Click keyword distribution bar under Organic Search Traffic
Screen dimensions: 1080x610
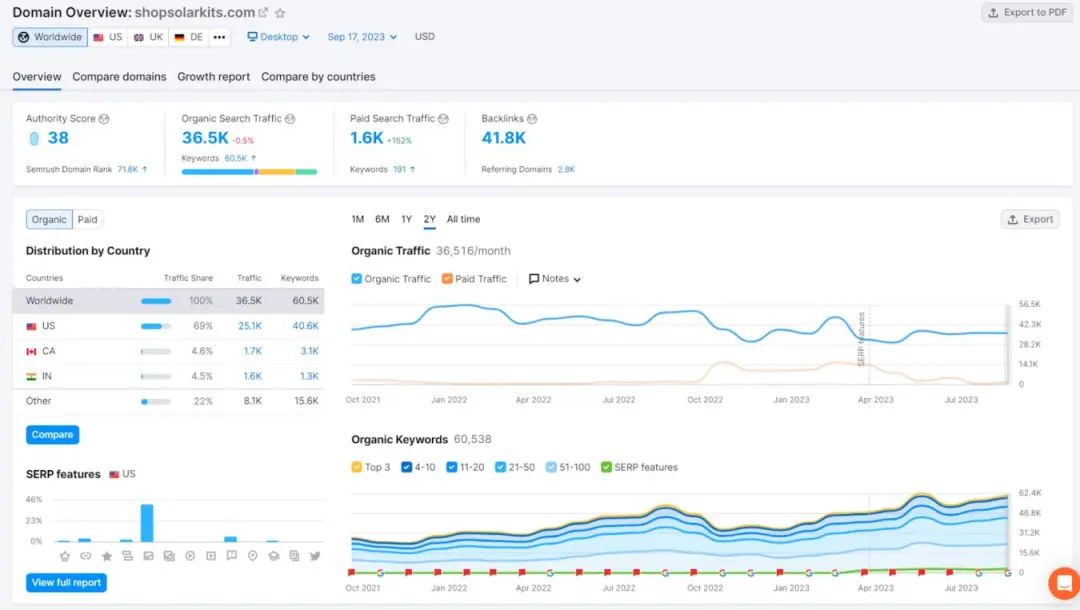click(x=249, y=171)
